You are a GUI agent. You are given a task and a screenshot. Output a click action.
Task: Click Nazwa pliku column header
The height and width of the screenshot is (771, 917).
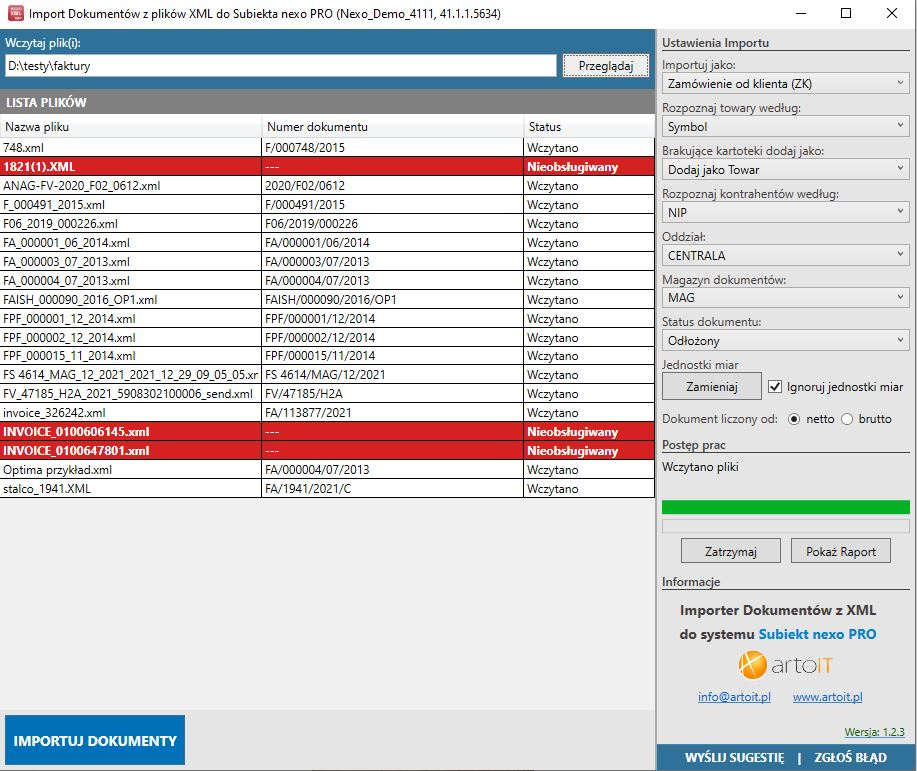click(131, 126)
